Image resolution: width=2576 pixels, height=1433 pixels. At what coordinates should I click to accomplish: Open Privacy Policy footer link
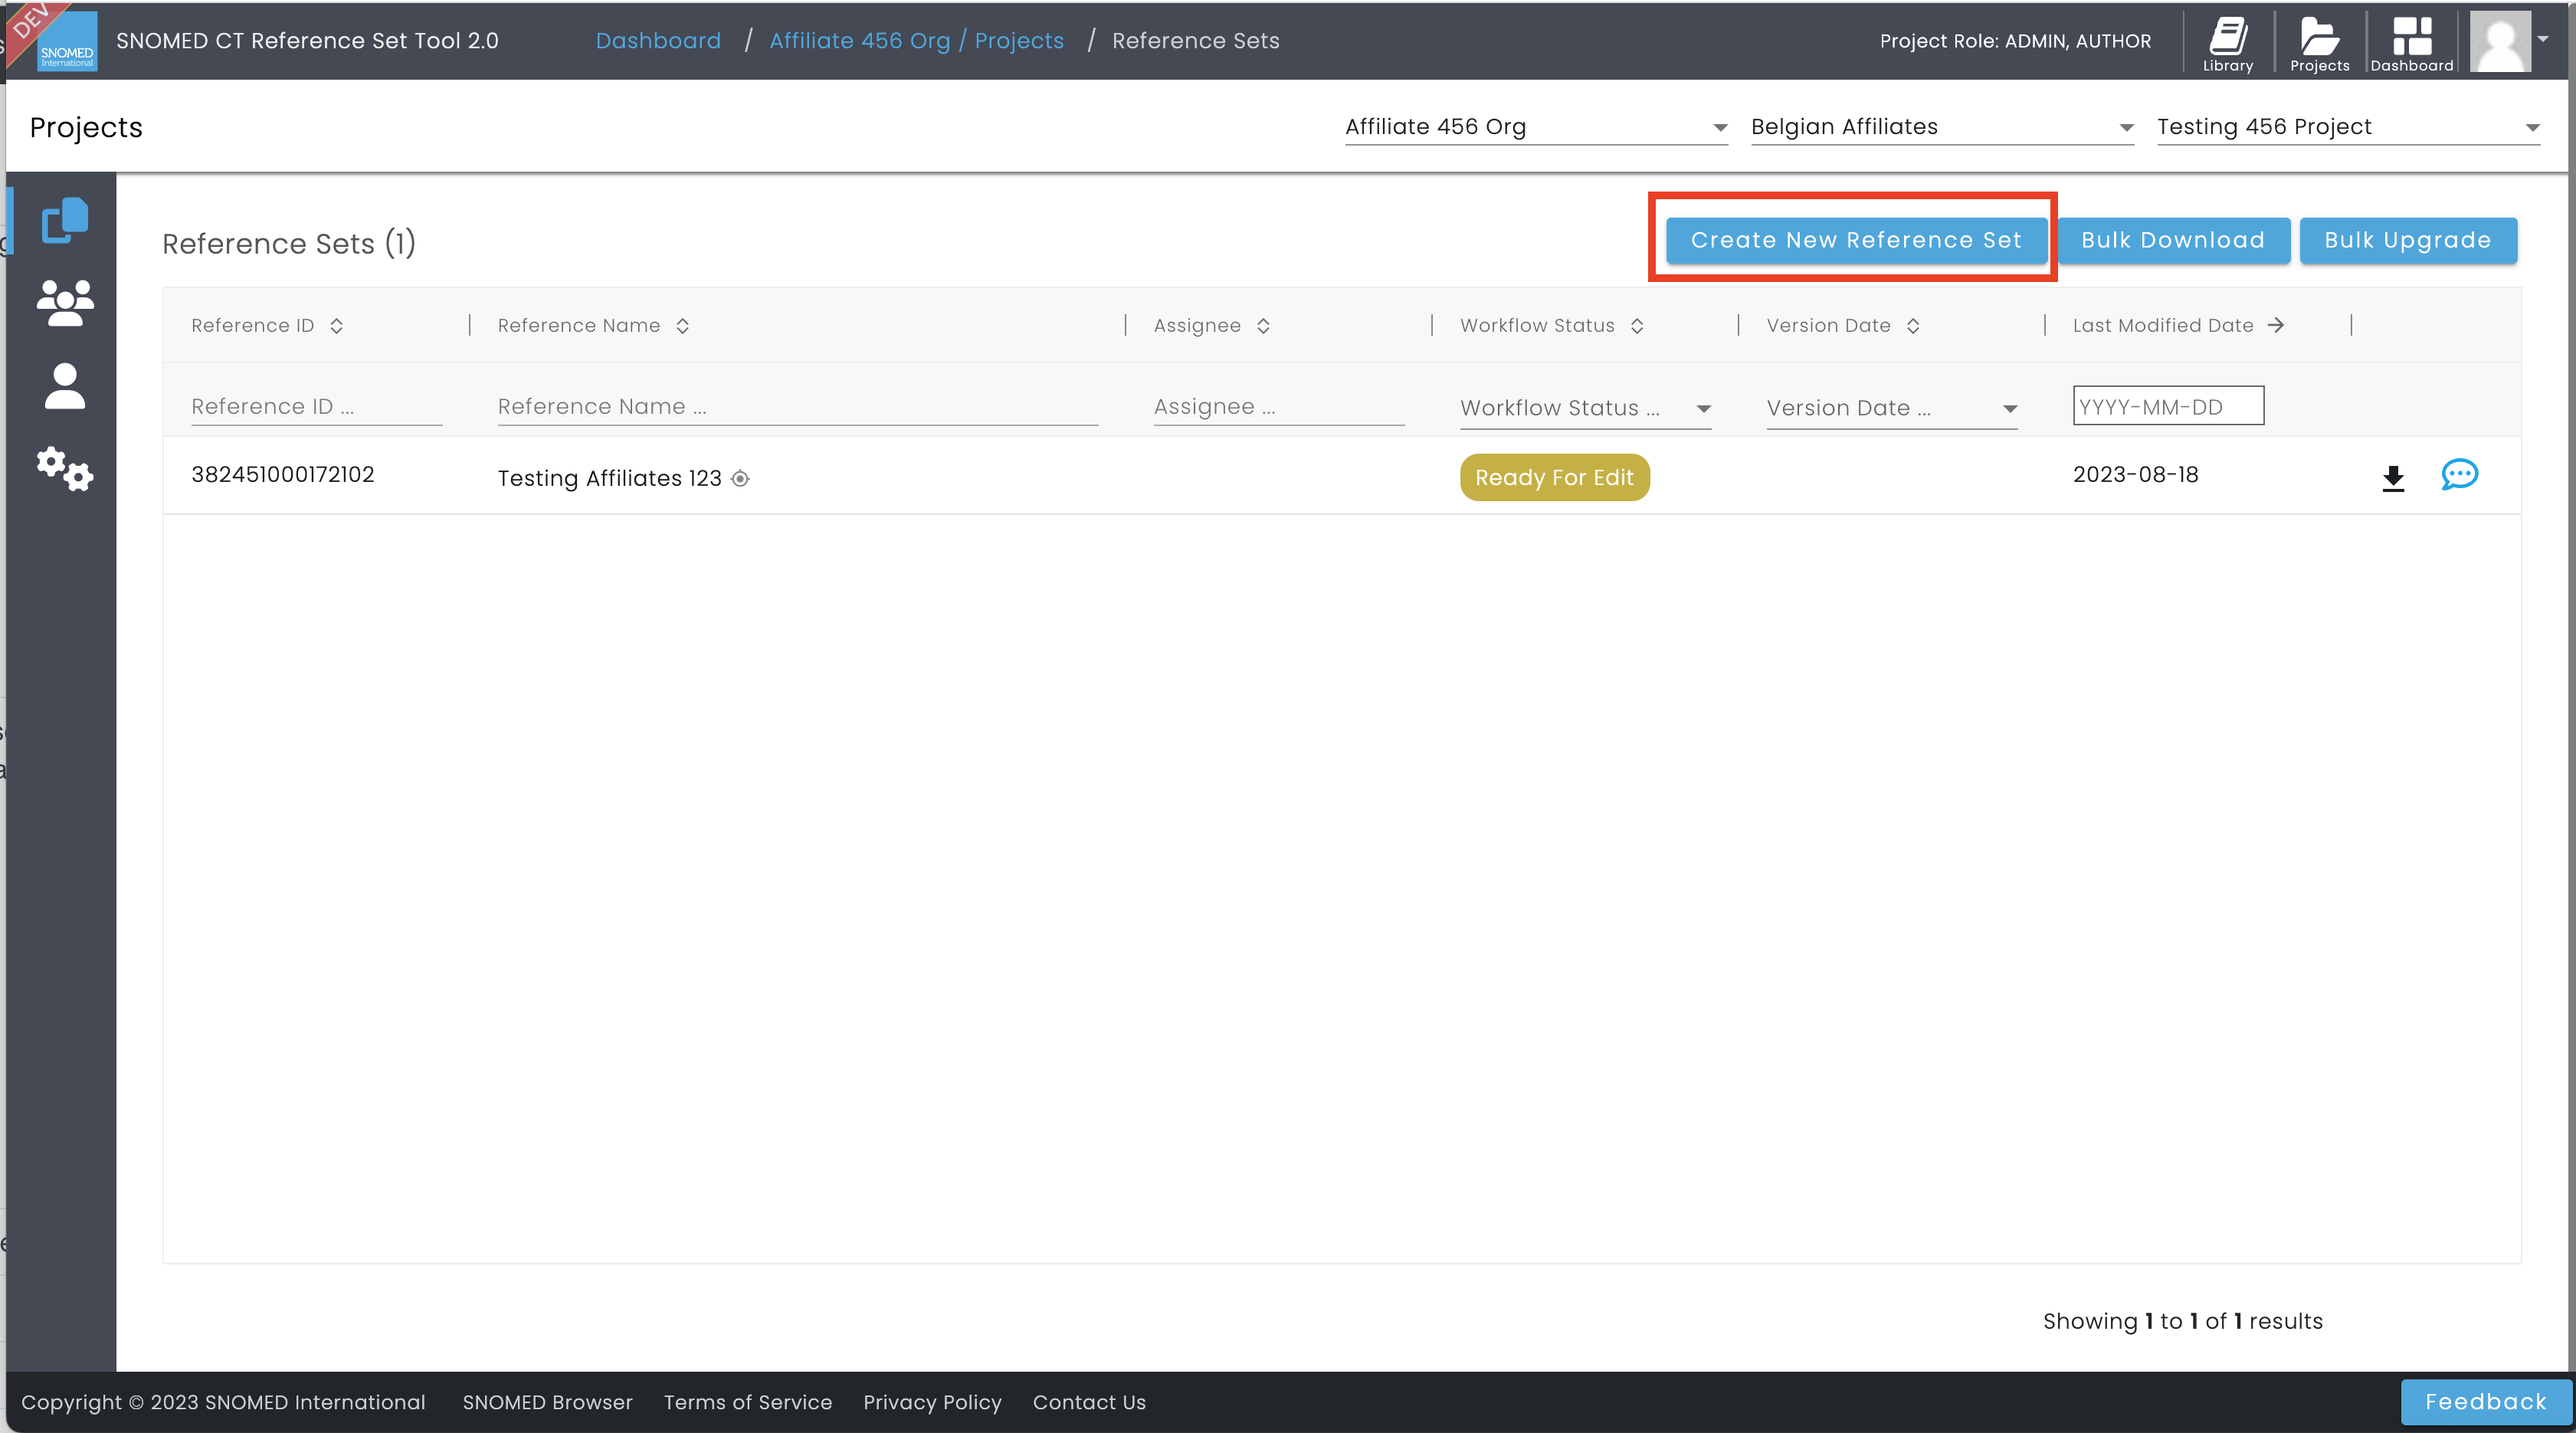932,1402
